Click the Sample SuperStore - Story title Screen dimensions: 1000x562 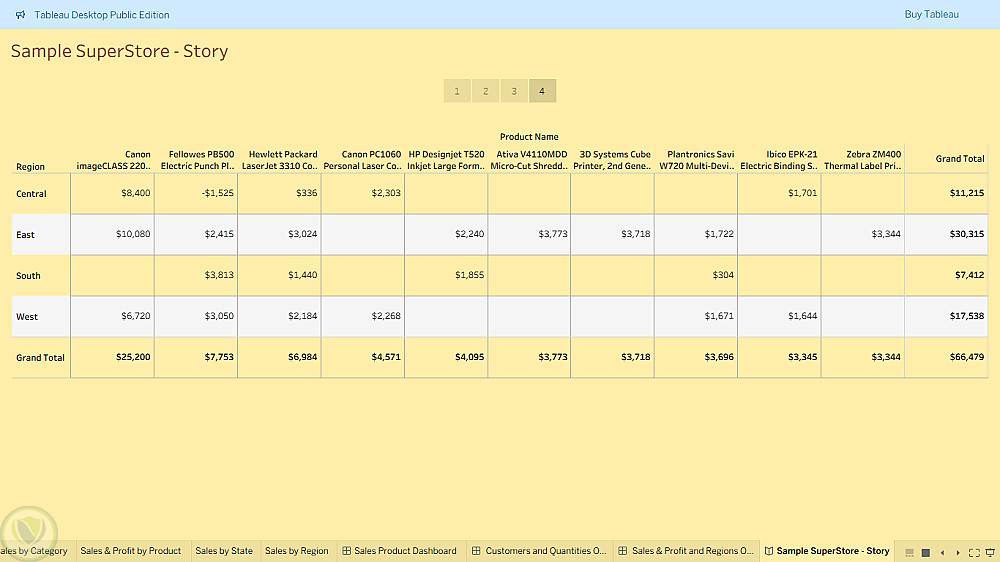(x=119, y=51)
